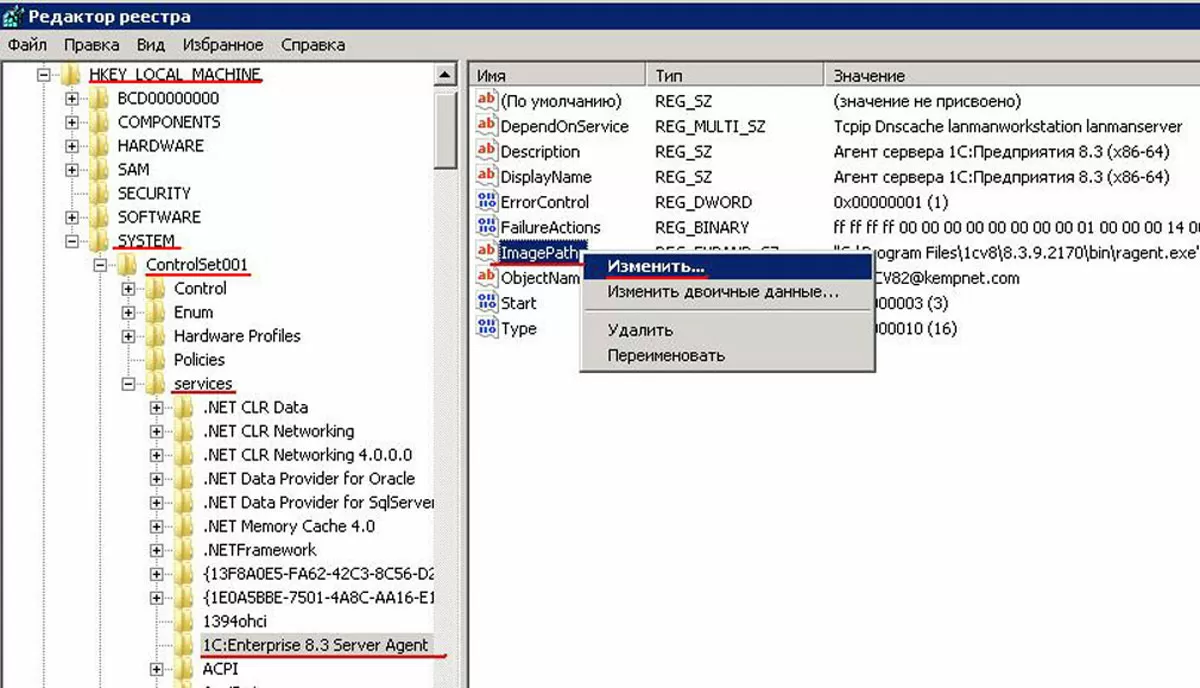Collapse the ControlSet001 key
Viewport: 1200px width, 688px height.
tap(100, 265)
